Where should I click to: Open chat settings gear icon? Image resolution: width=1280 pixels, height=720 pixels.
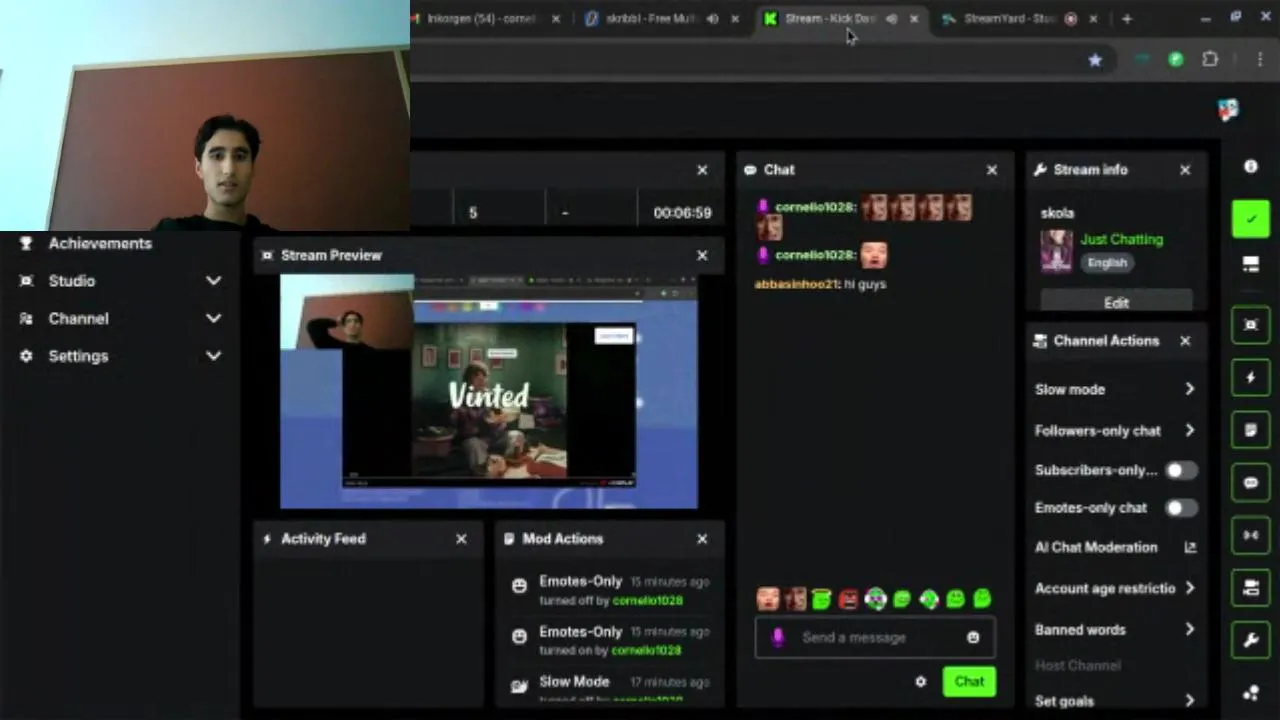click(x=921, y=681)
